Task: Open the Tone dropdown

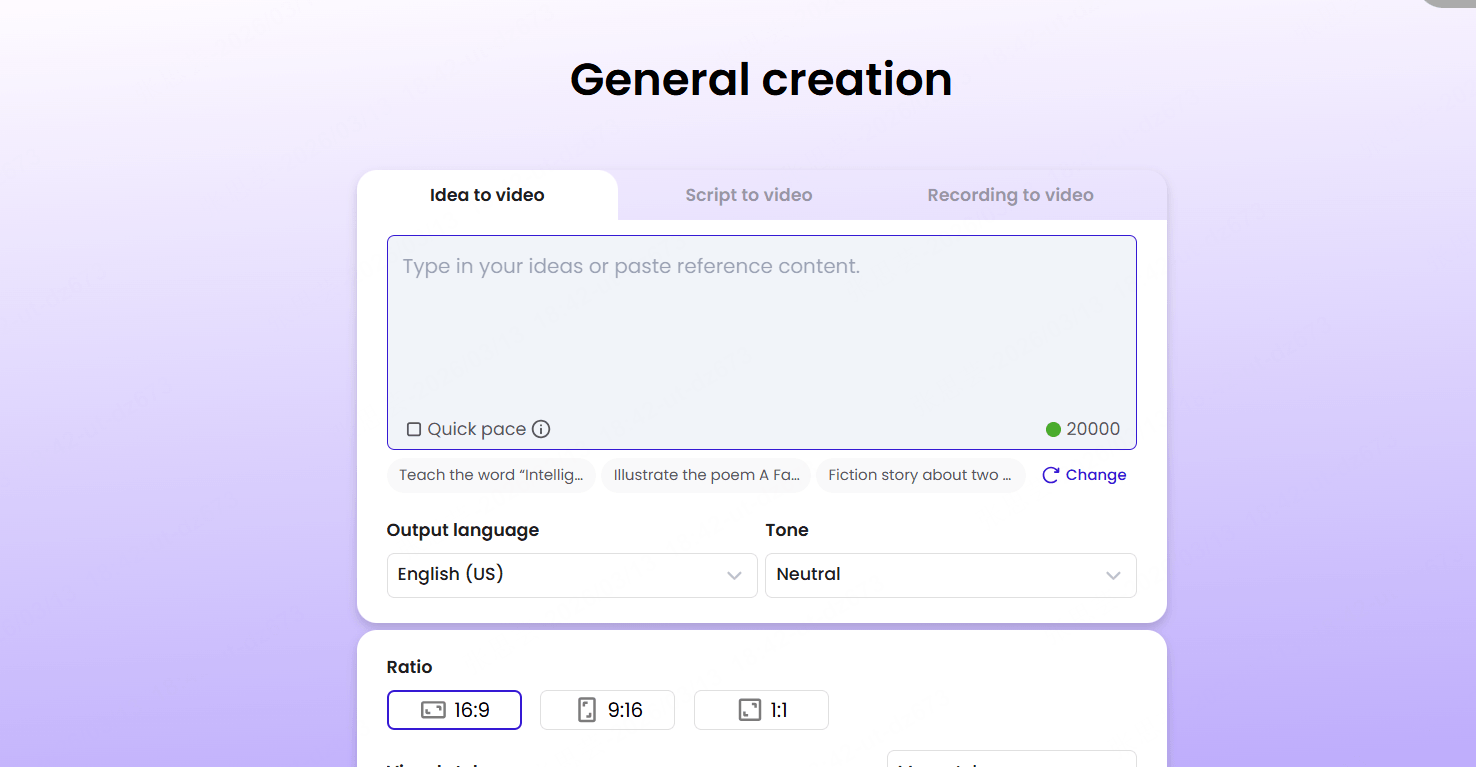Action: click(950, 575)
